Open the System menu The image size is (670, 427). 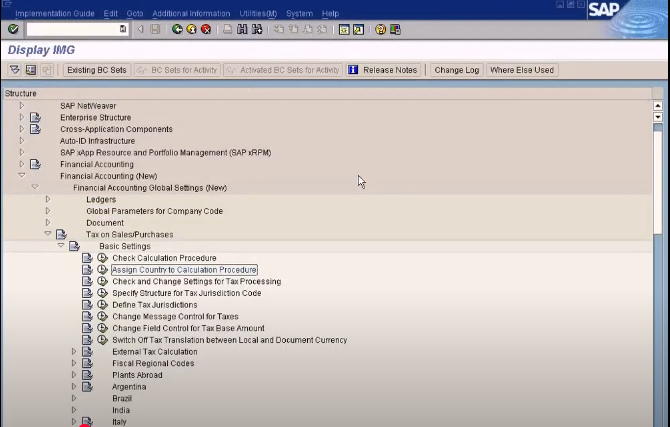tap(299, 14)
